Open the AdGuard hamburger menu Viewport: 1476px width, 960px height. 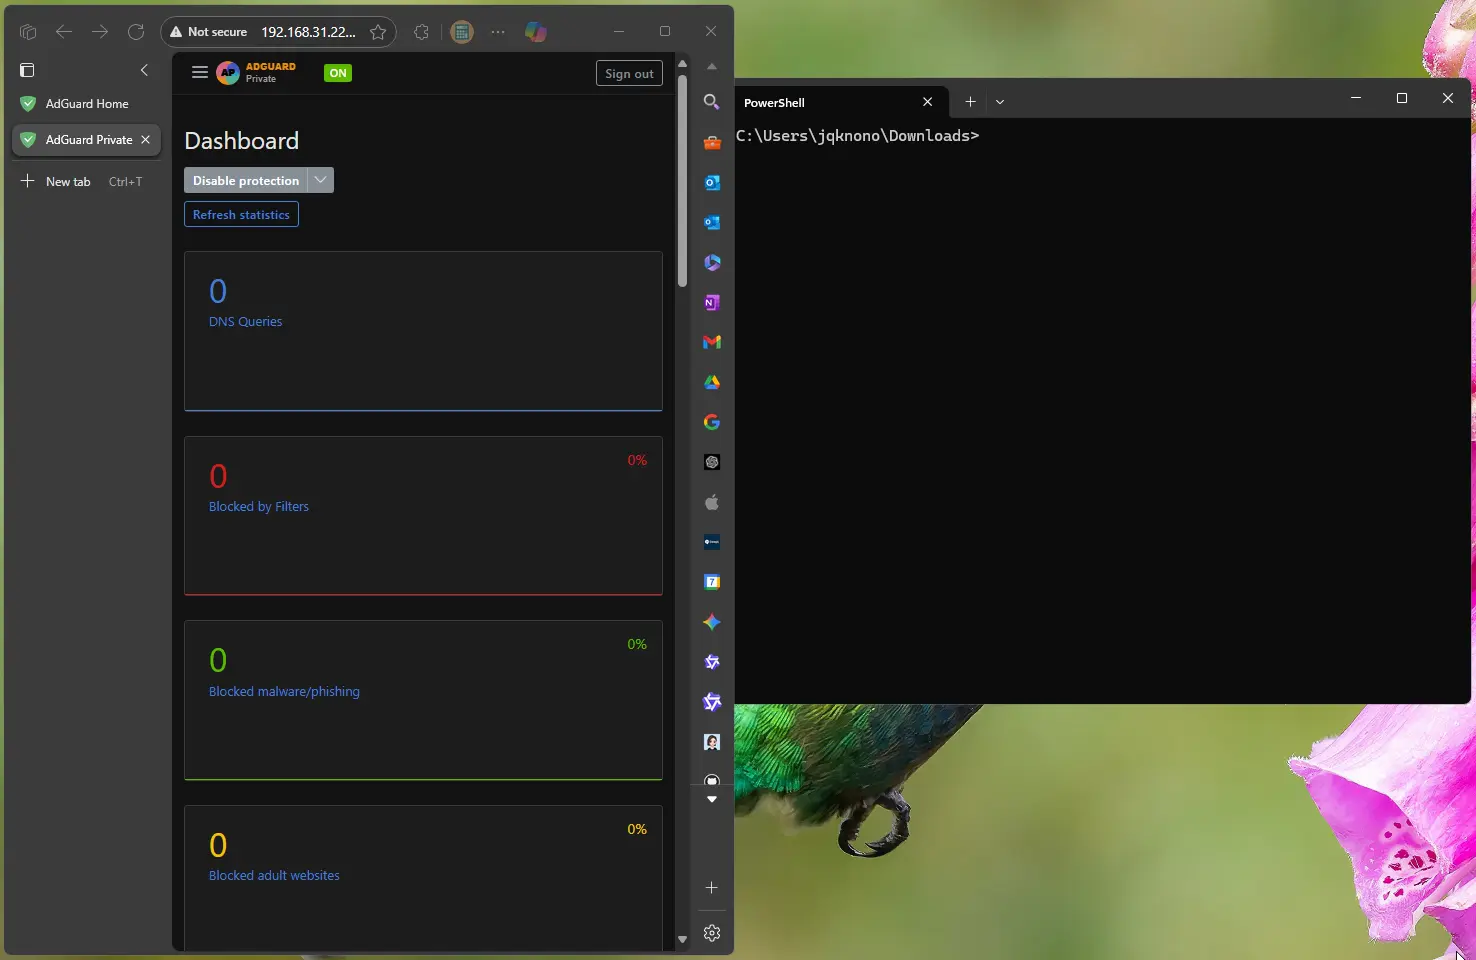[x=200, y=72]
